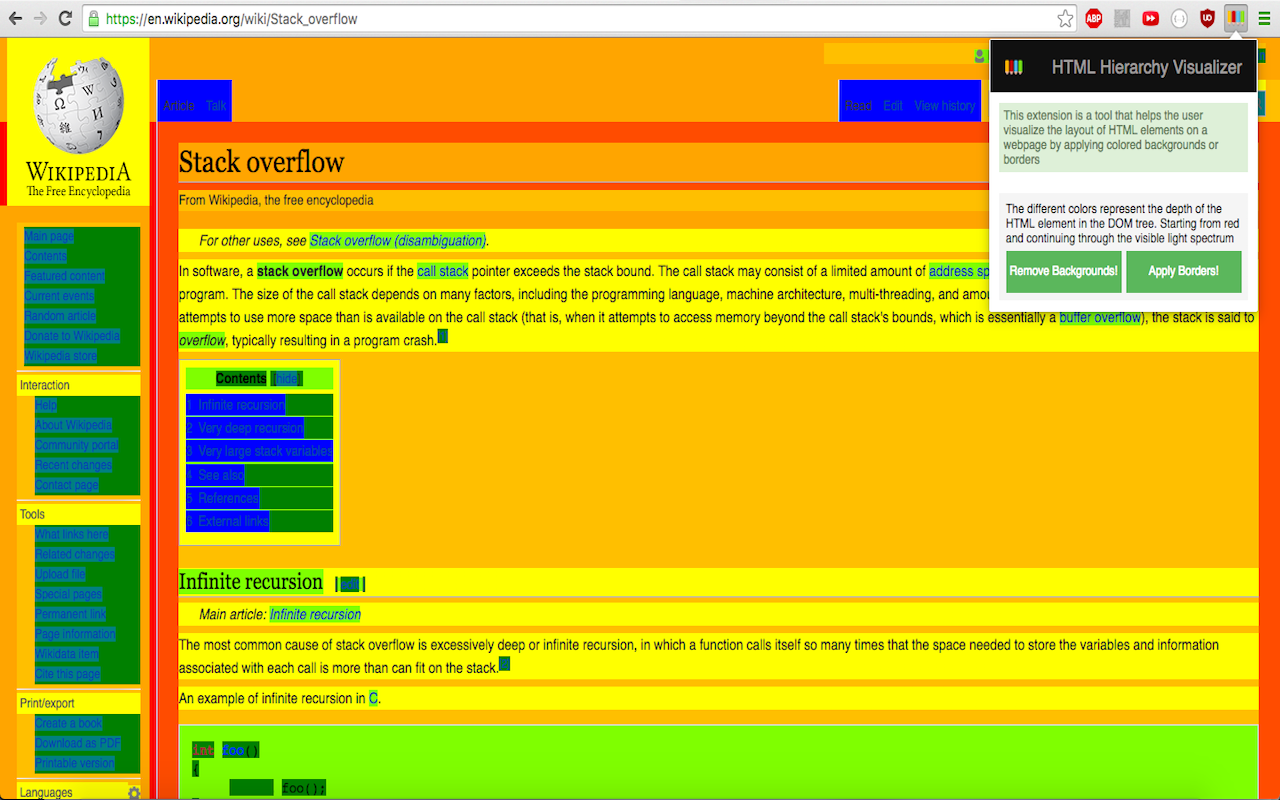Open the Chrome hamburger menu
The width and height of the screenshot is (1280, 800).
[1264, 18]
